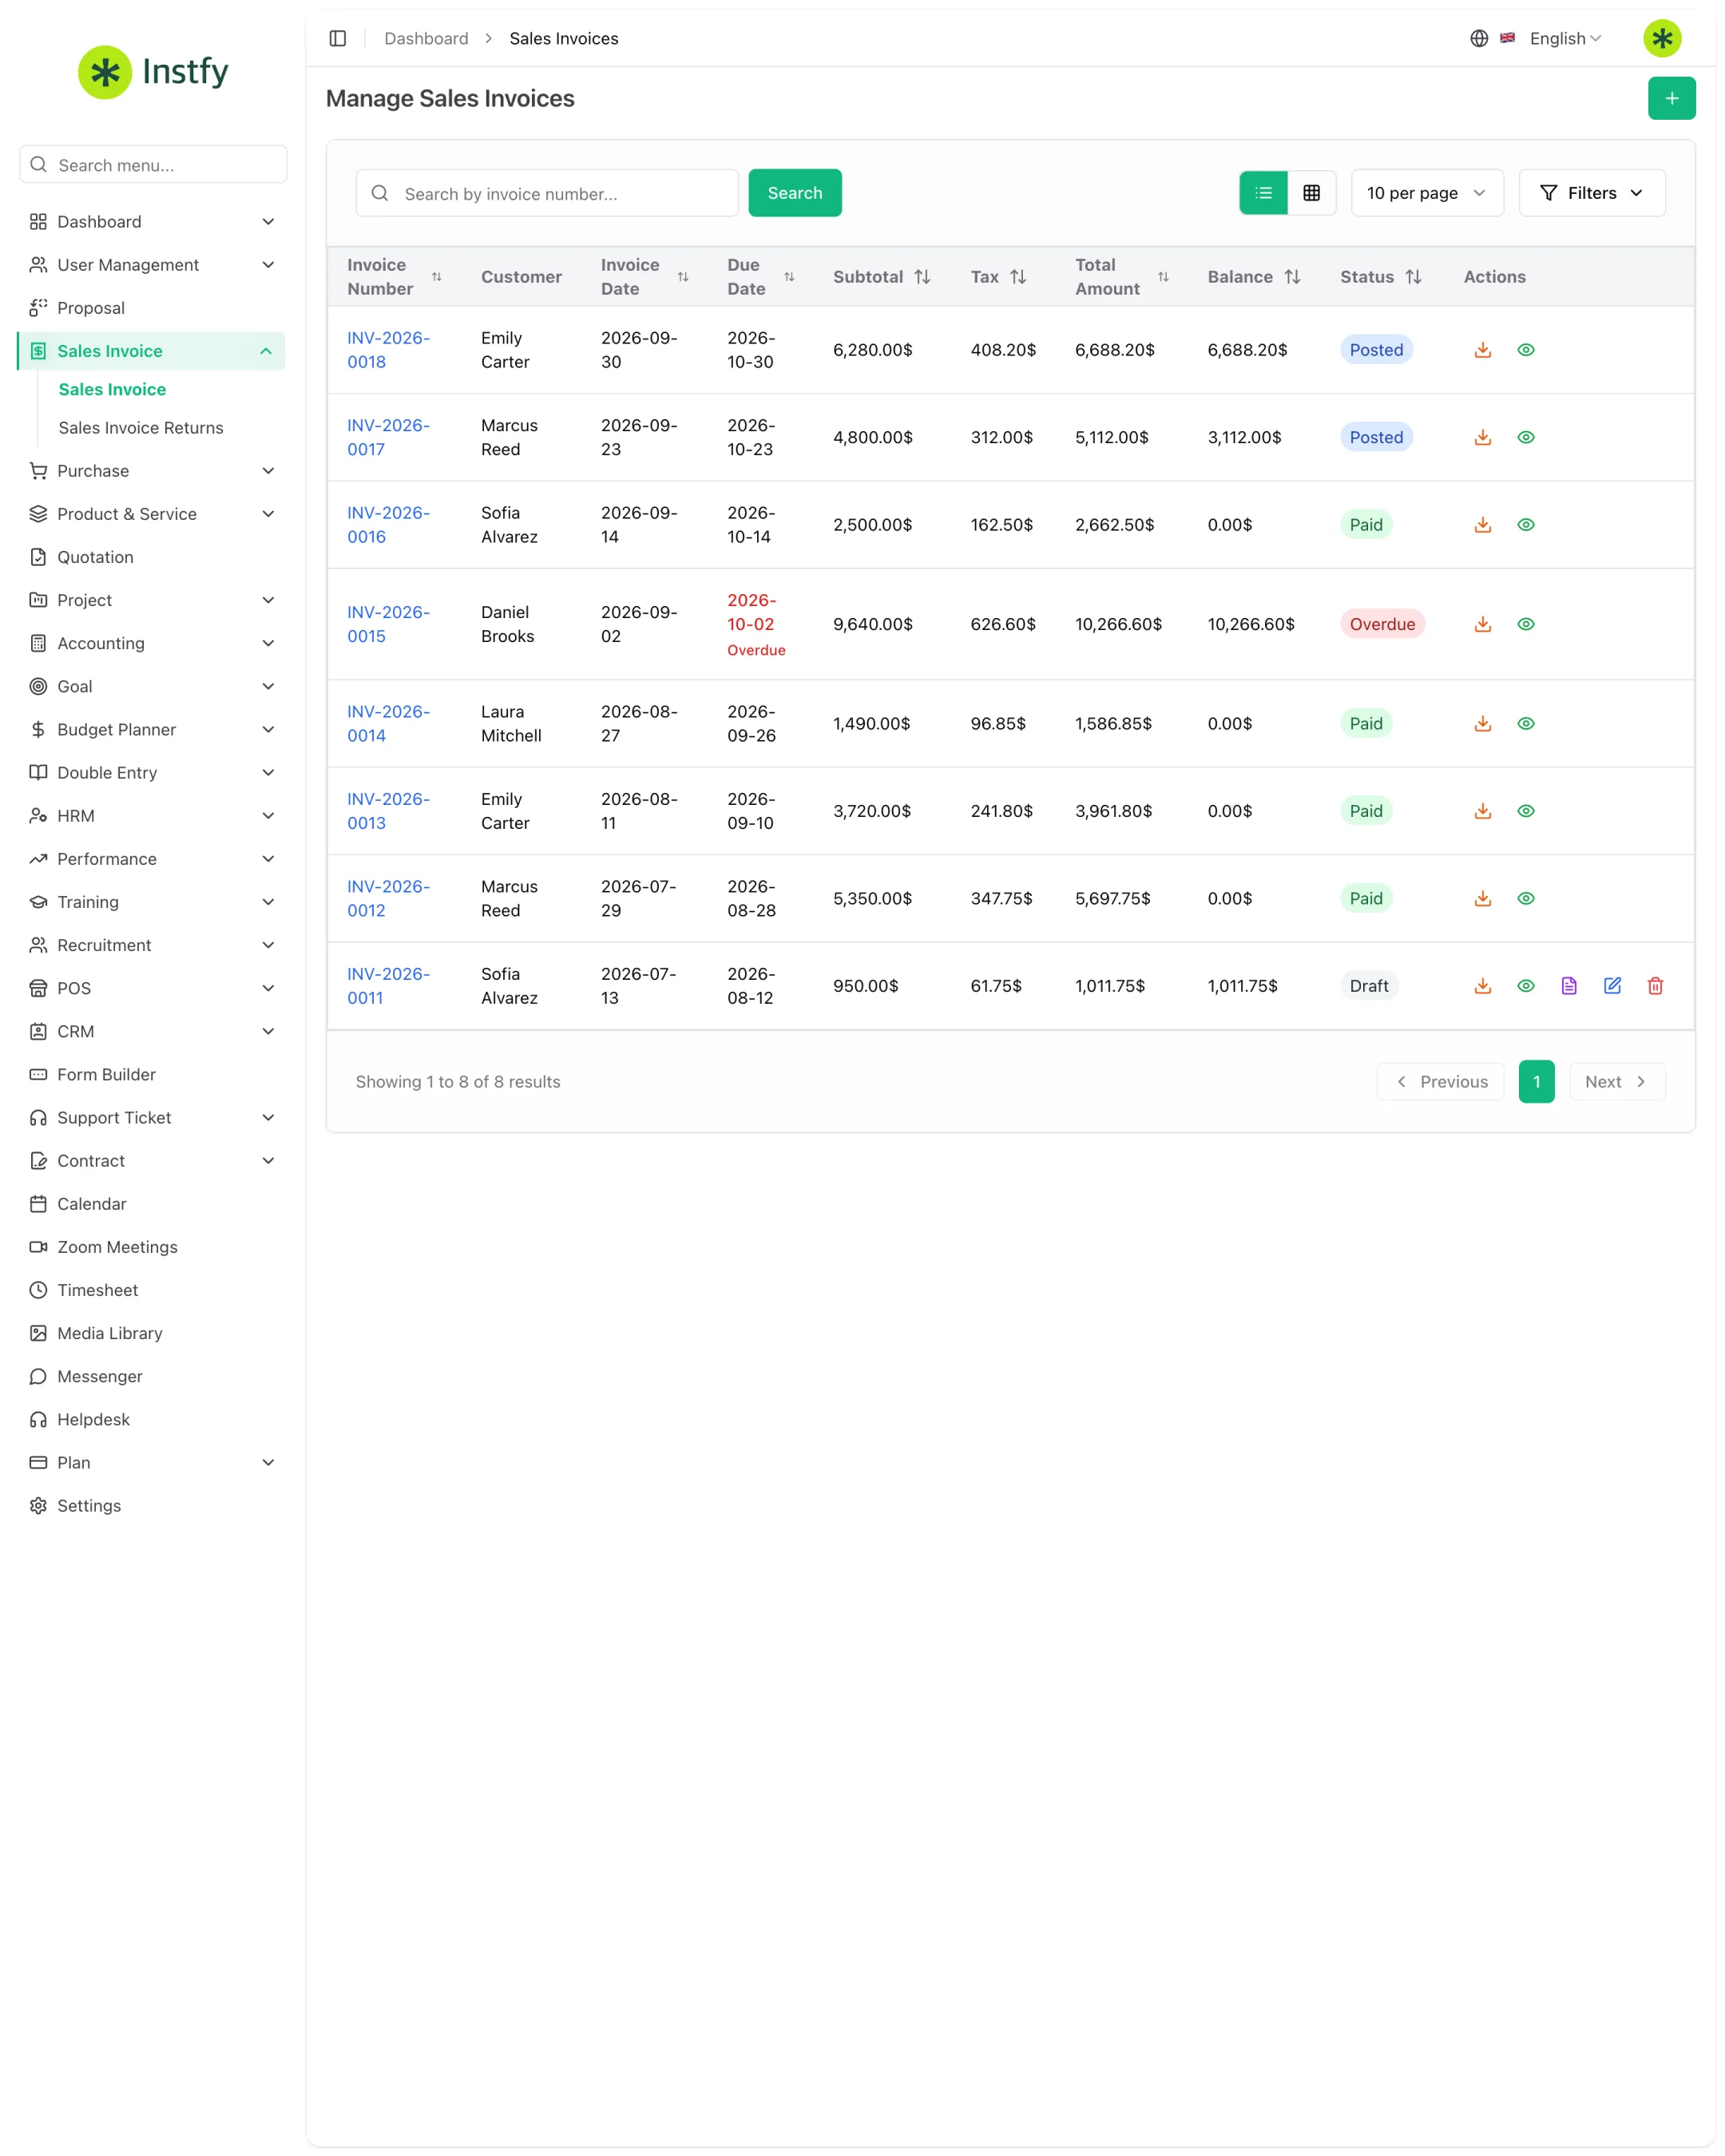Open the 10 per page dropdown
The height and width of the screenshot is (2156, 1725).
1426,193
